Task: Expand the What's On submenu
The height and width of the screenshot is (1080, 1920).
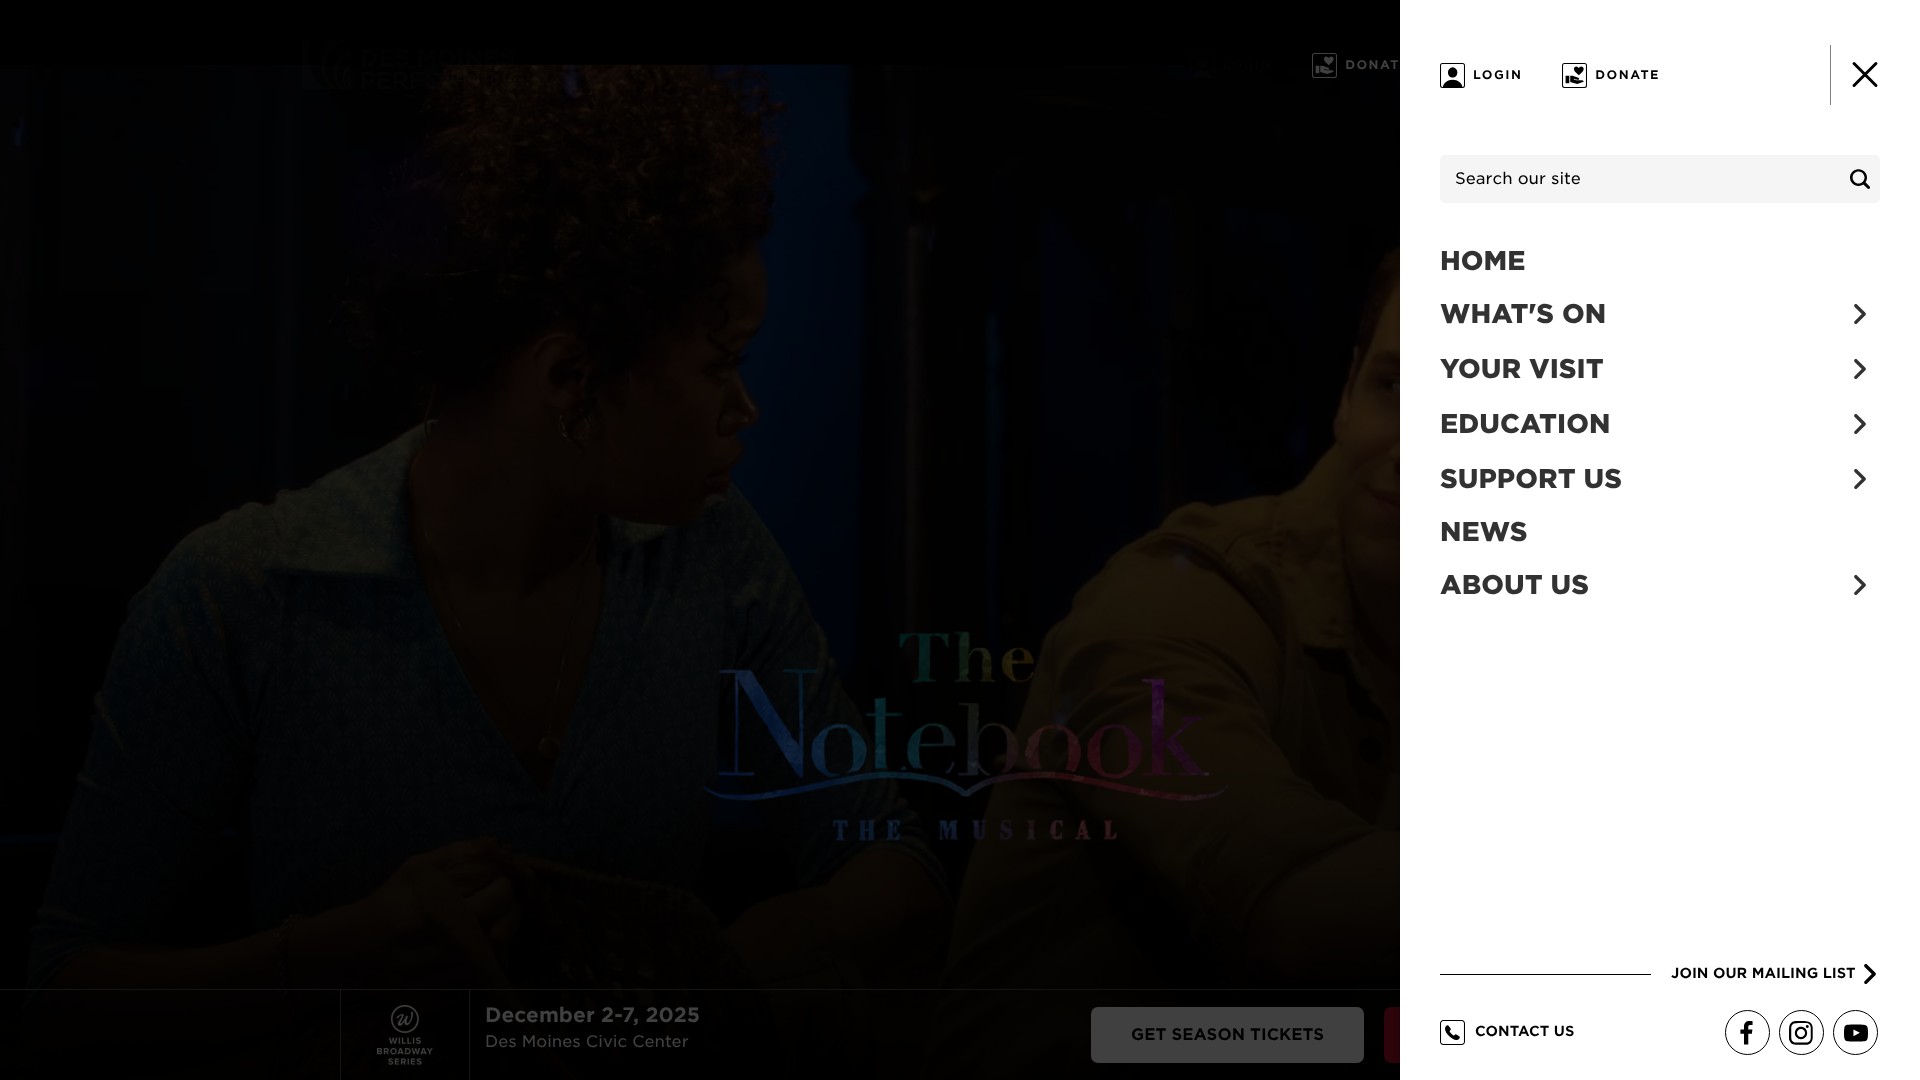Action: 1859,315
